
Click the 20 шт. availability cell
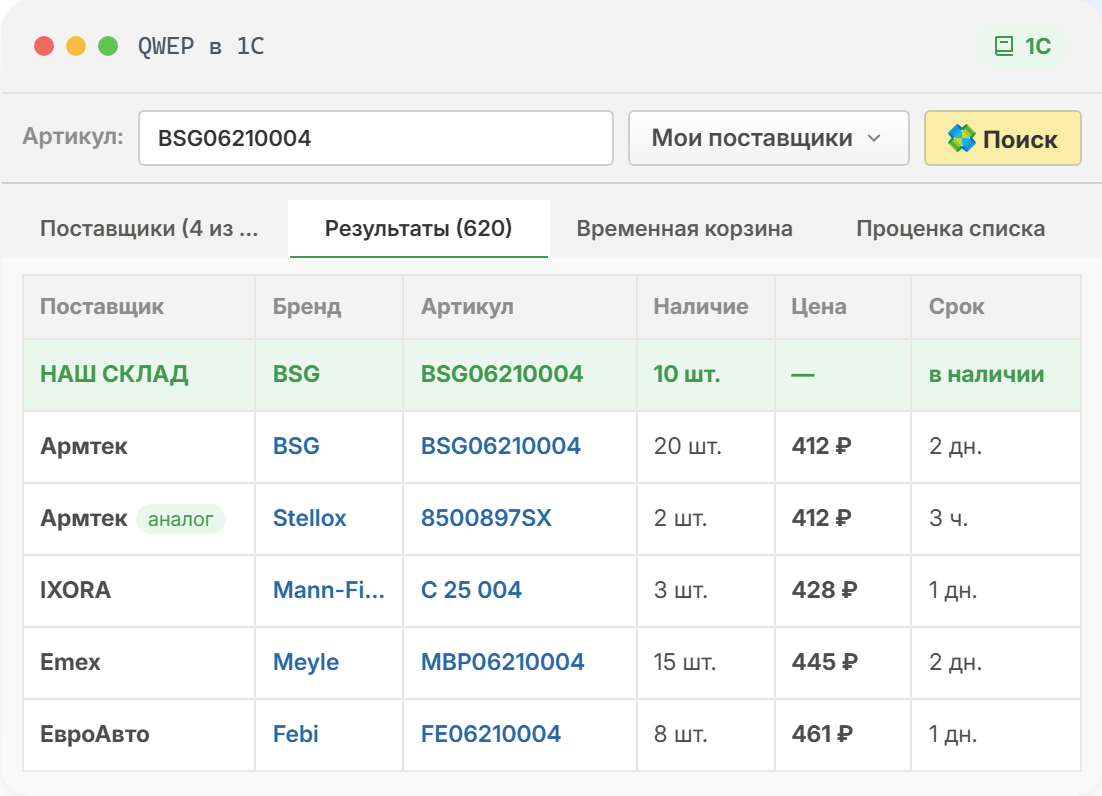tap(706, 447)
